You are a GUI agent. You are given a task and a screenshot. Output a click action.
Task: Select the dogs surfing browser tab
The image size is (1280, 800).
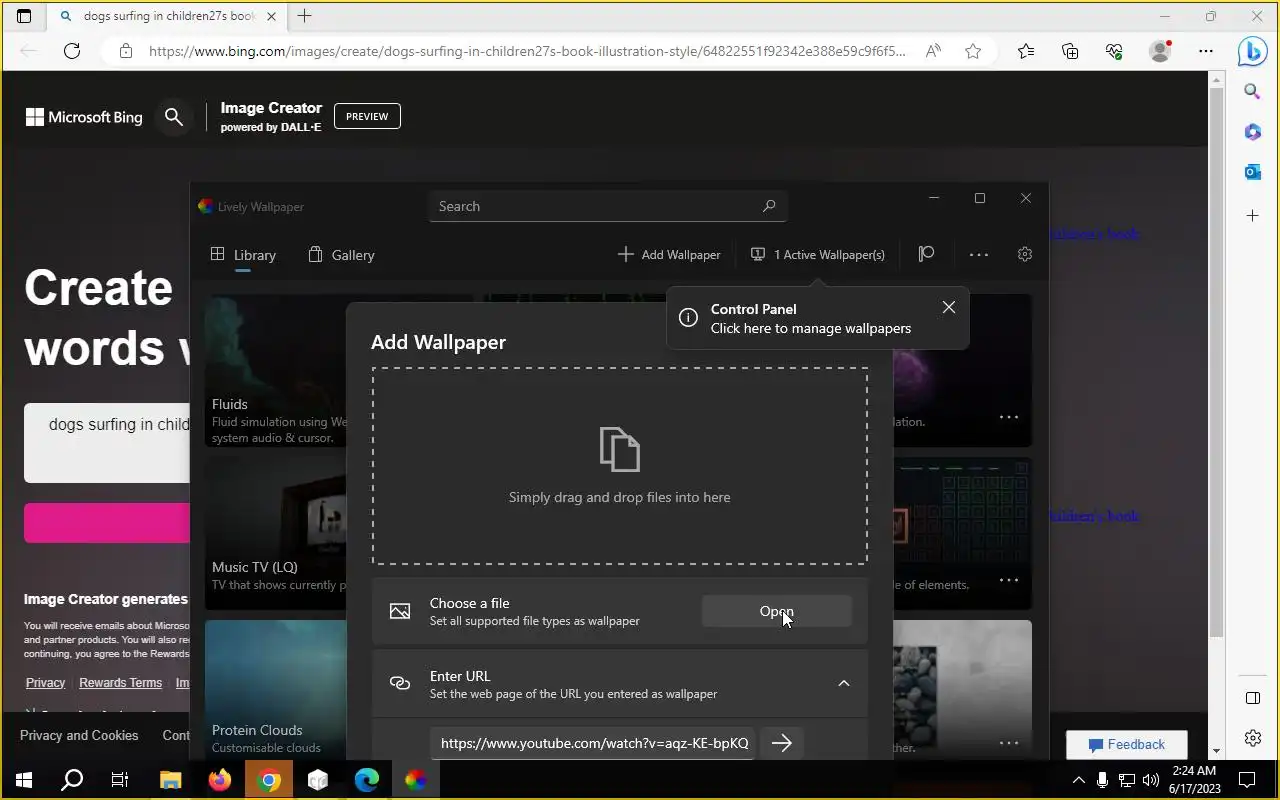point(165,16)
